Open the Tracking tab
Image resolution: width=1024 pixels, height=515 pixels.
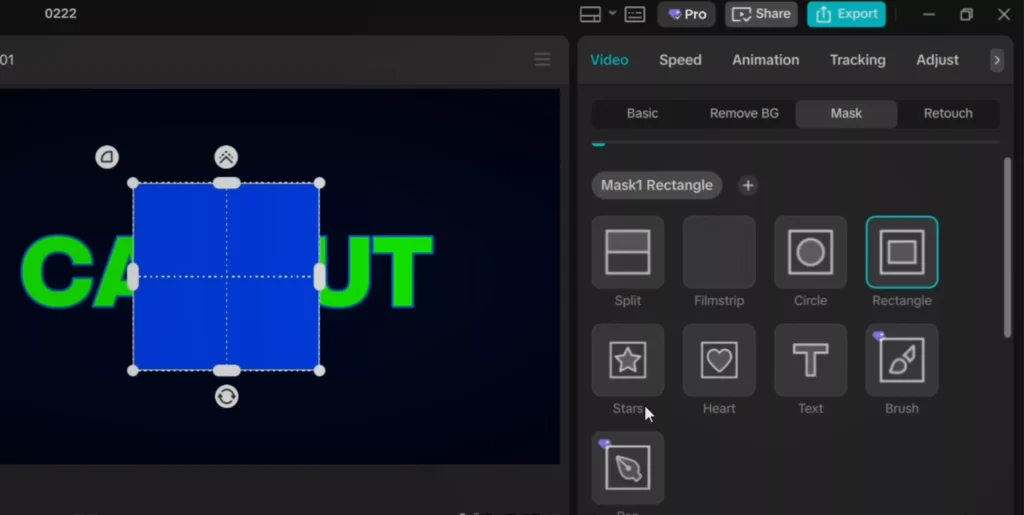pyautogui.click(x=857, y=60)
